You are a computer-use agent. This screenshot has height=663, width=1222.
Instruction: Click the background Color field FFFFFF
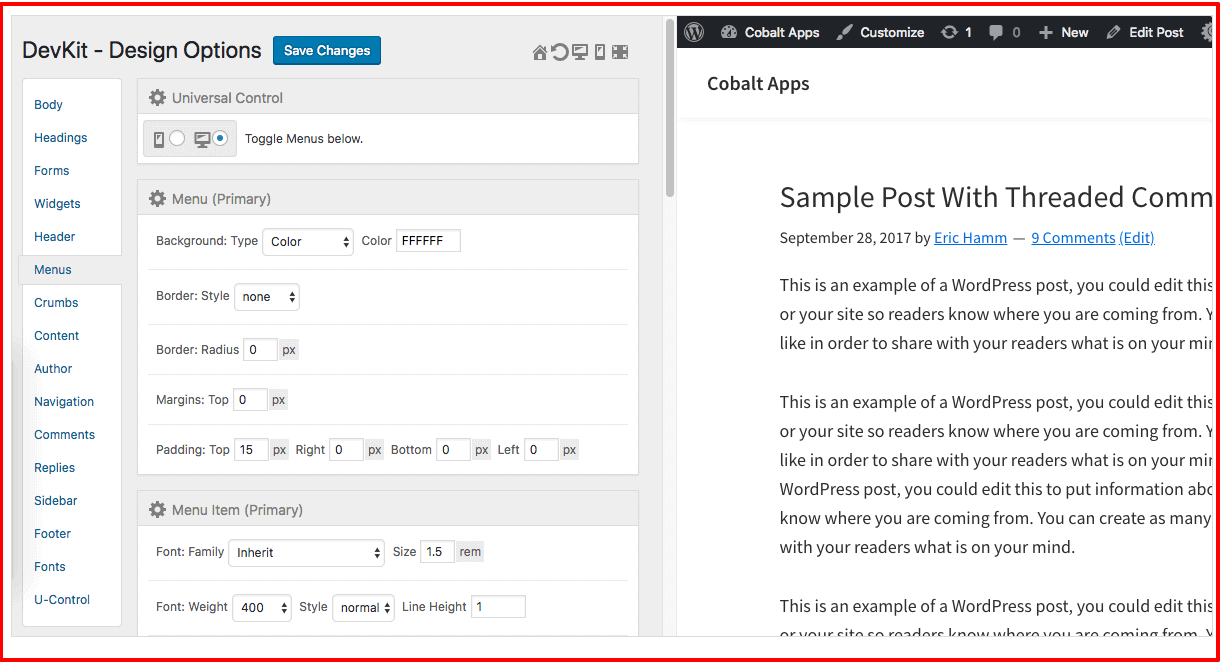[428, 241]
